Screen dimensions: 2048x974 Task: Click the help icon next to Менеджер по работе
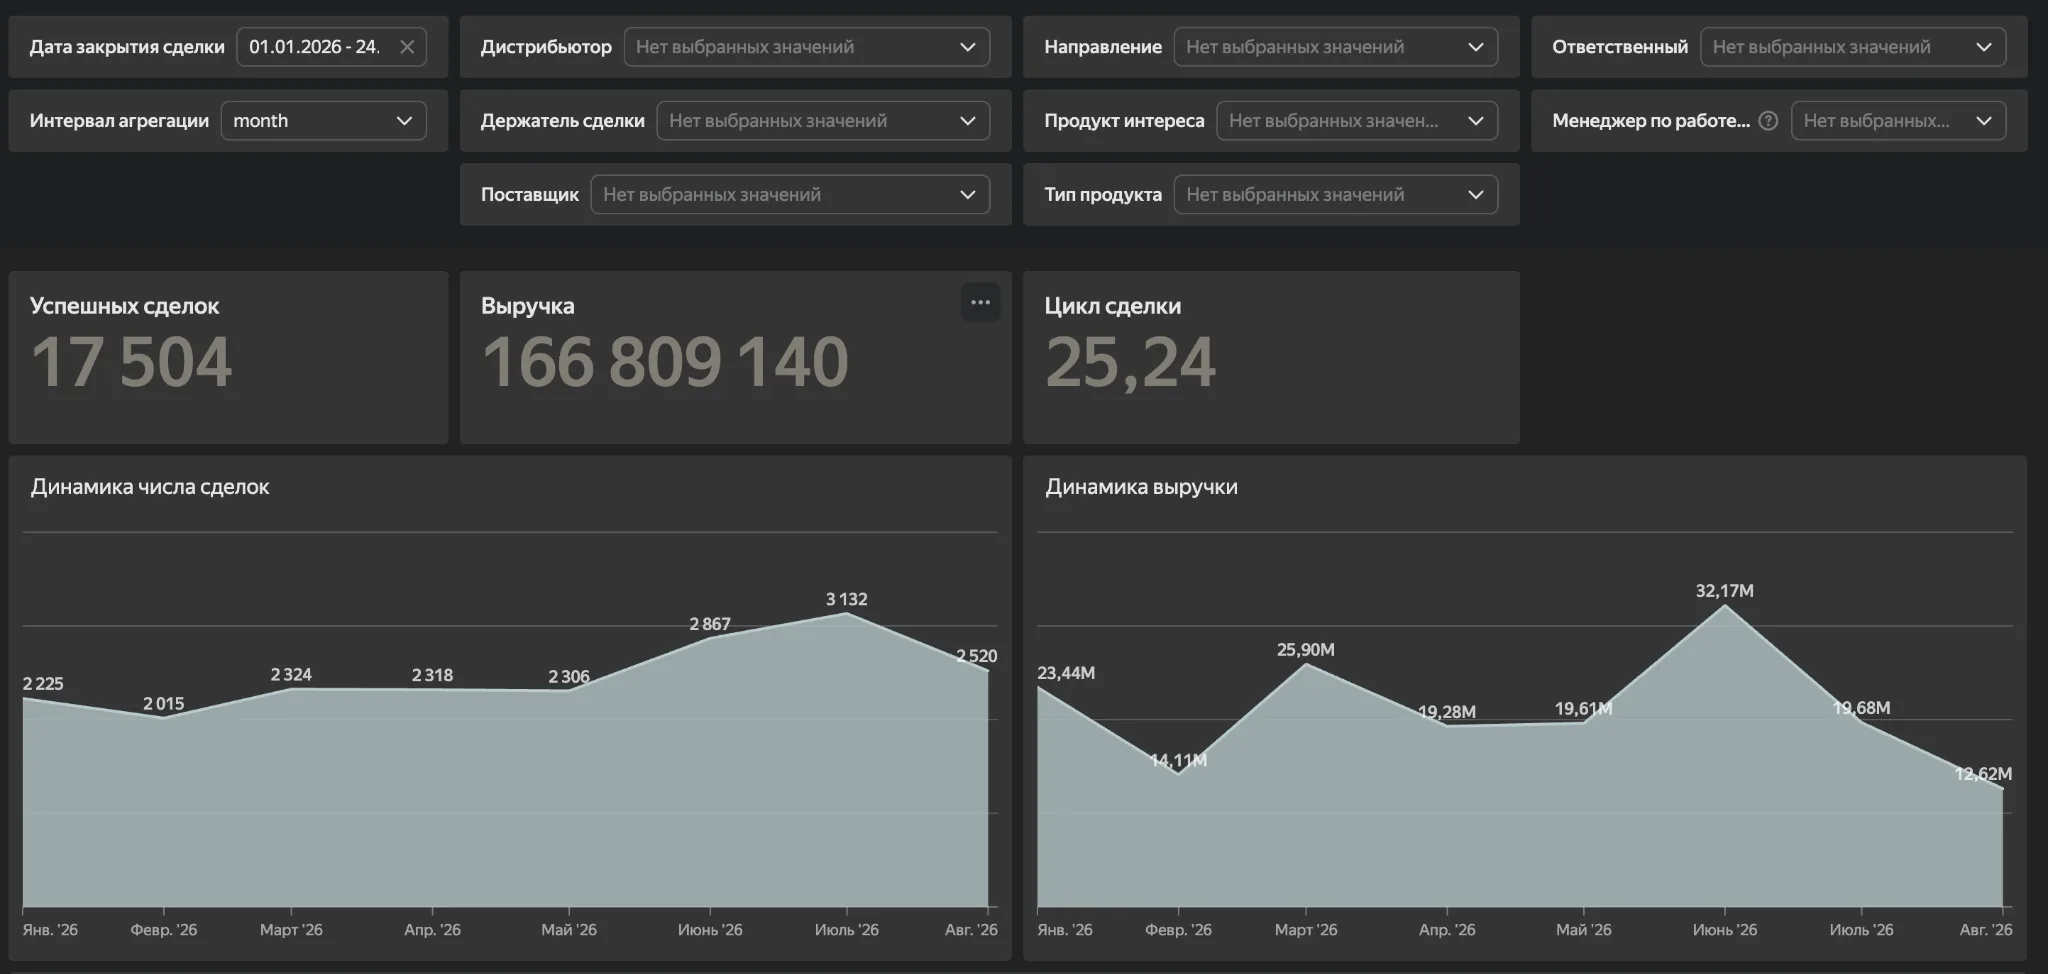point(1768,121)
